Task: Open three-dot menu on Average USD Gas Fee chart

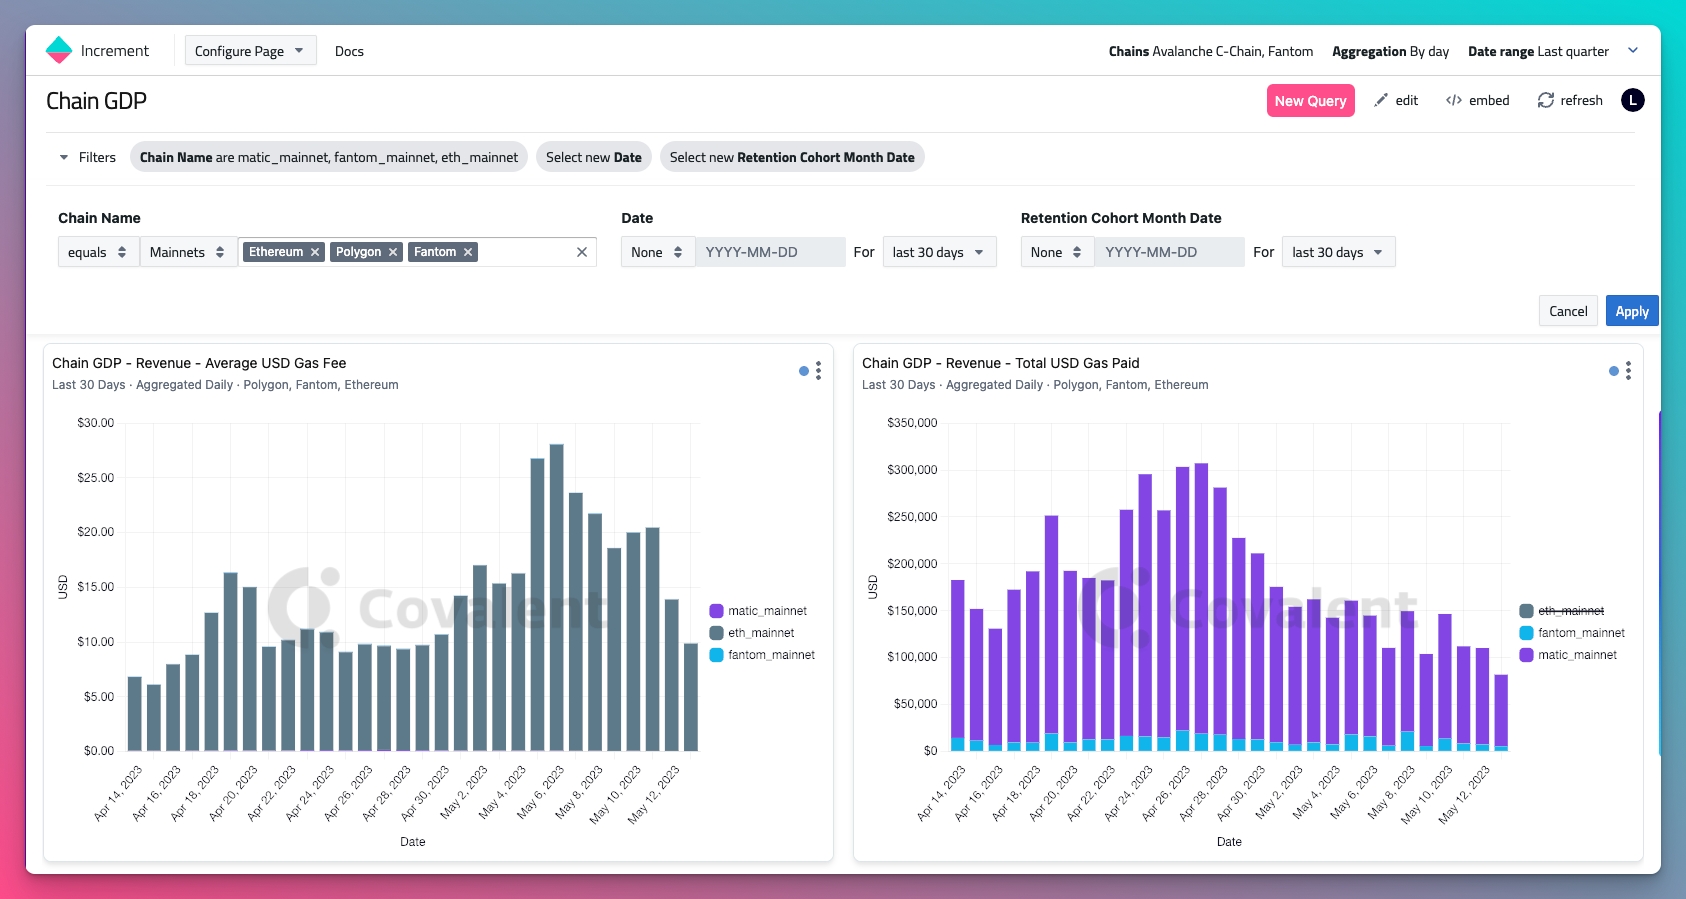Action: click(818, 371)
